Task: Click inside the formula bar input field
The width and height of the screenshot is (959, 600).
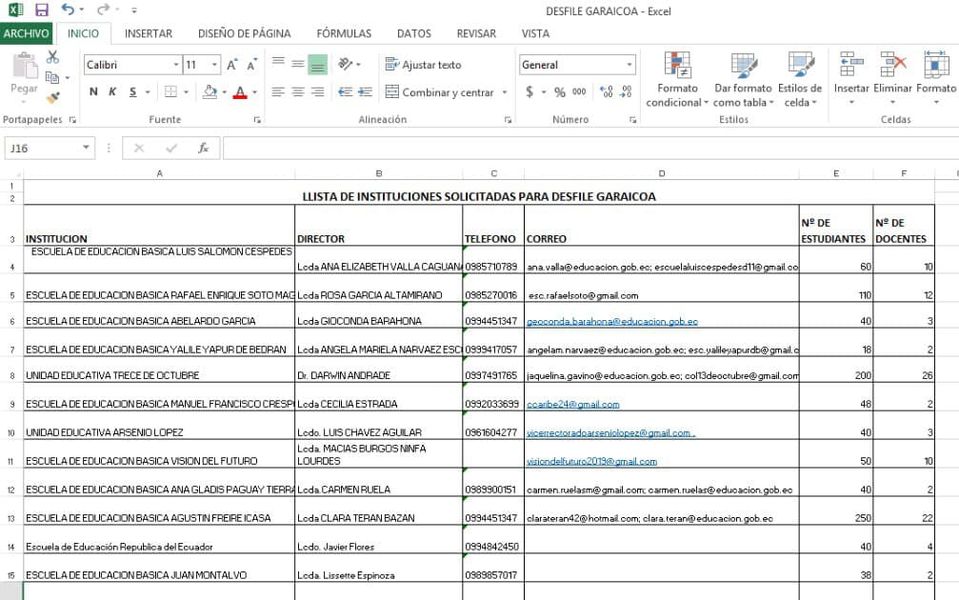Action: click(580, 148)
